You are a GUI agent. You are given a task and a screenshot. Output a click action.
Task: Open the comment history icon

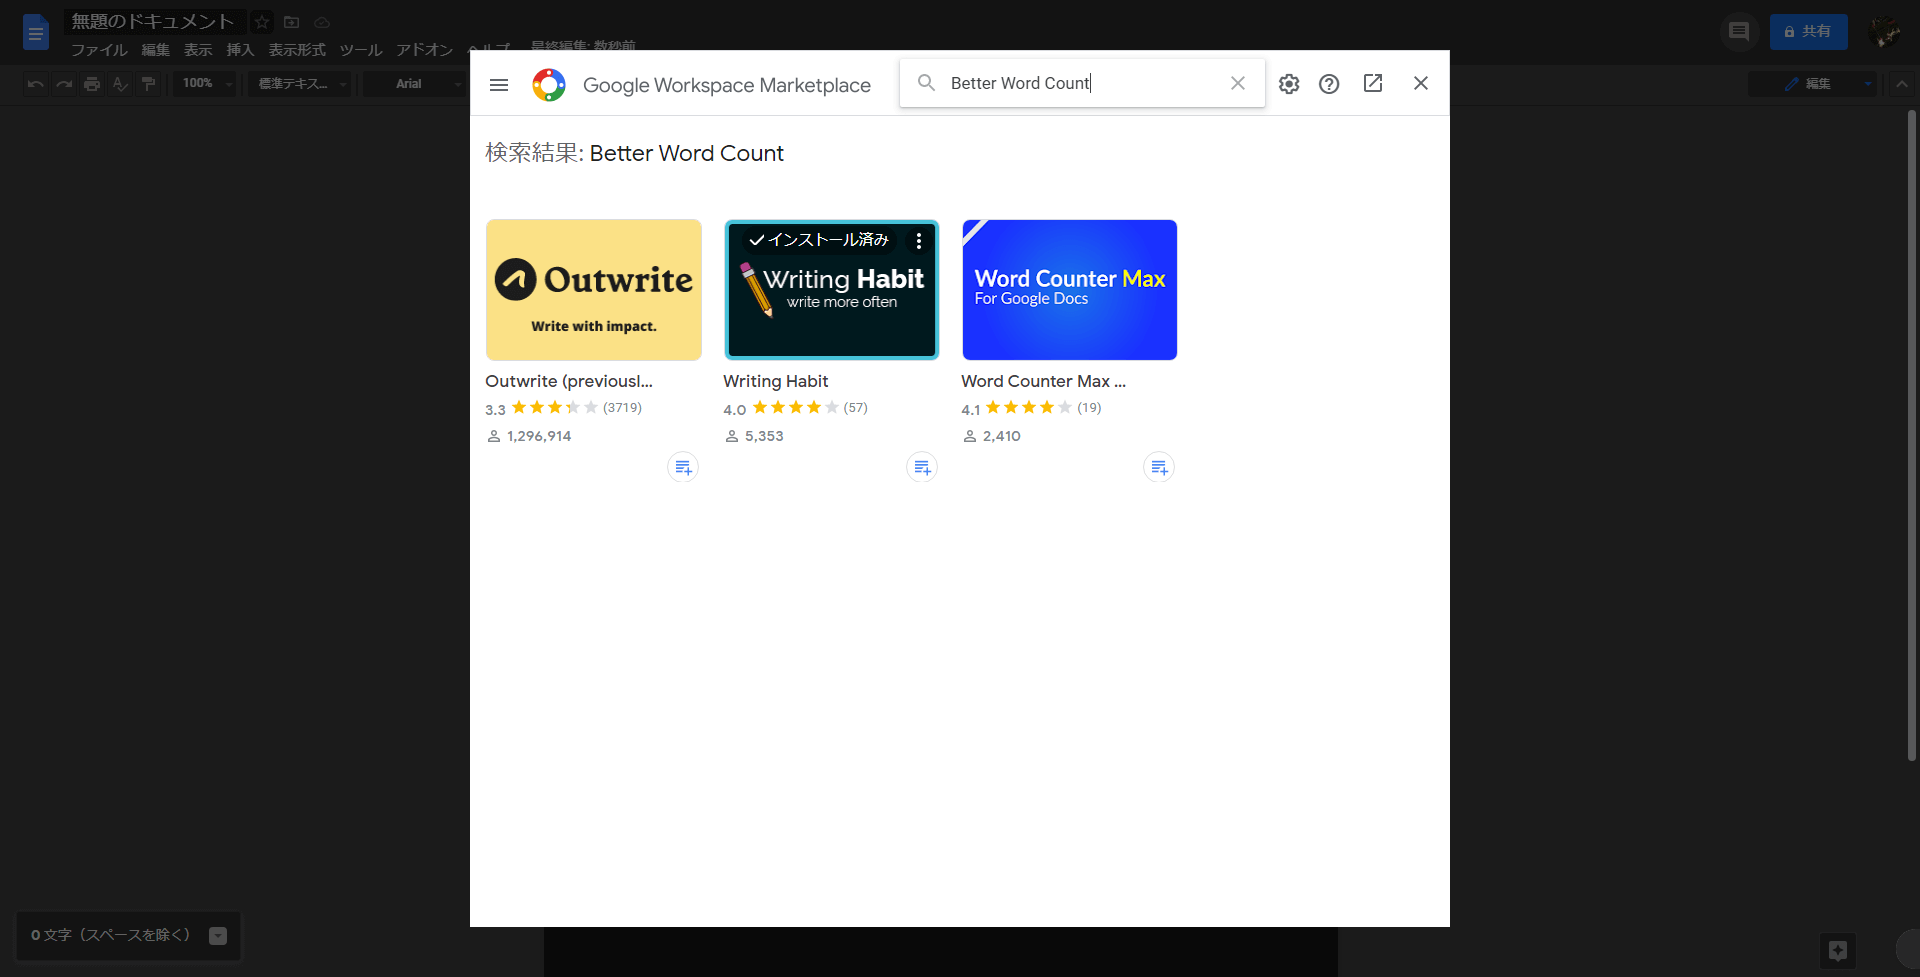tap(1739, 32)
